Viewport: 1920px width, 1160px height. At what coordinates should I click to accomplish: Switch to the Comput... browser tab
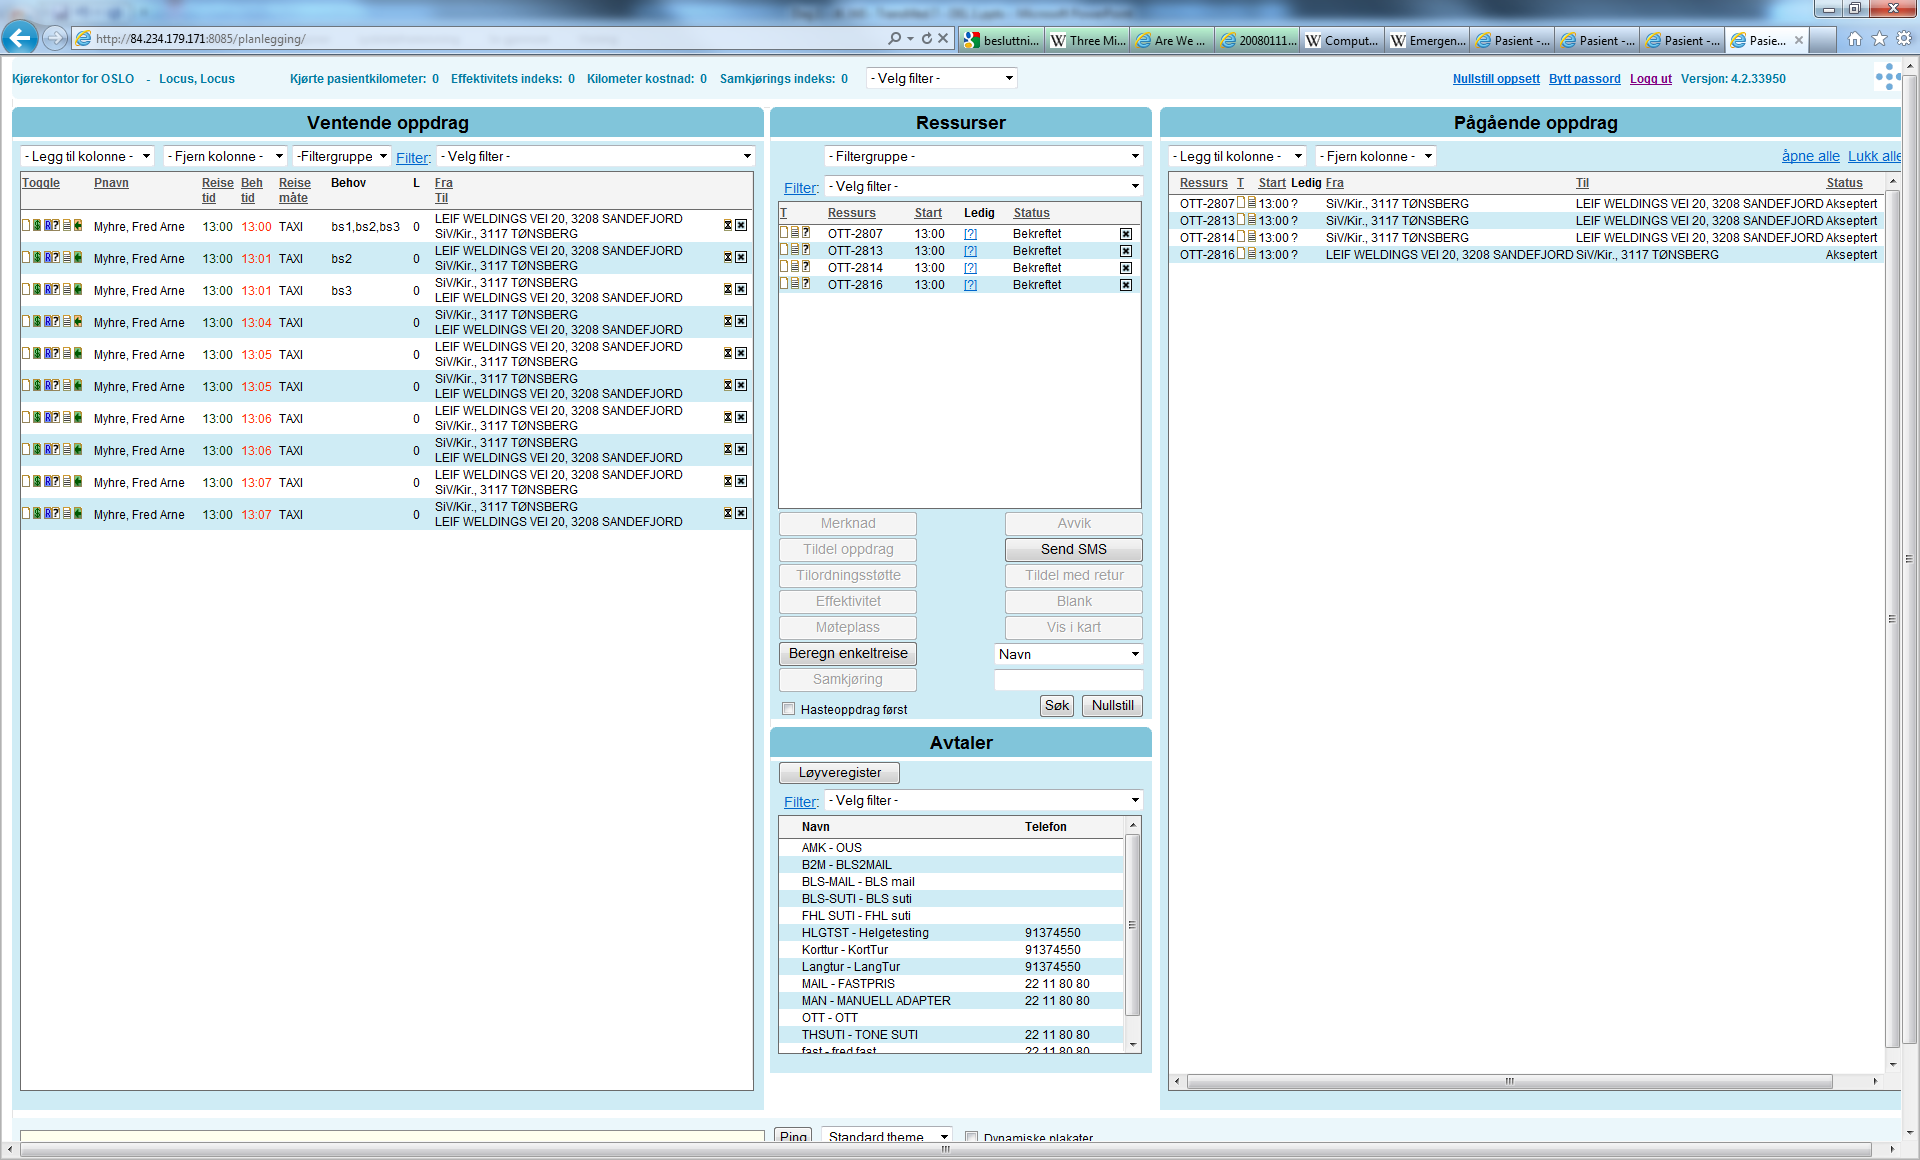(x=1342, y=40)
